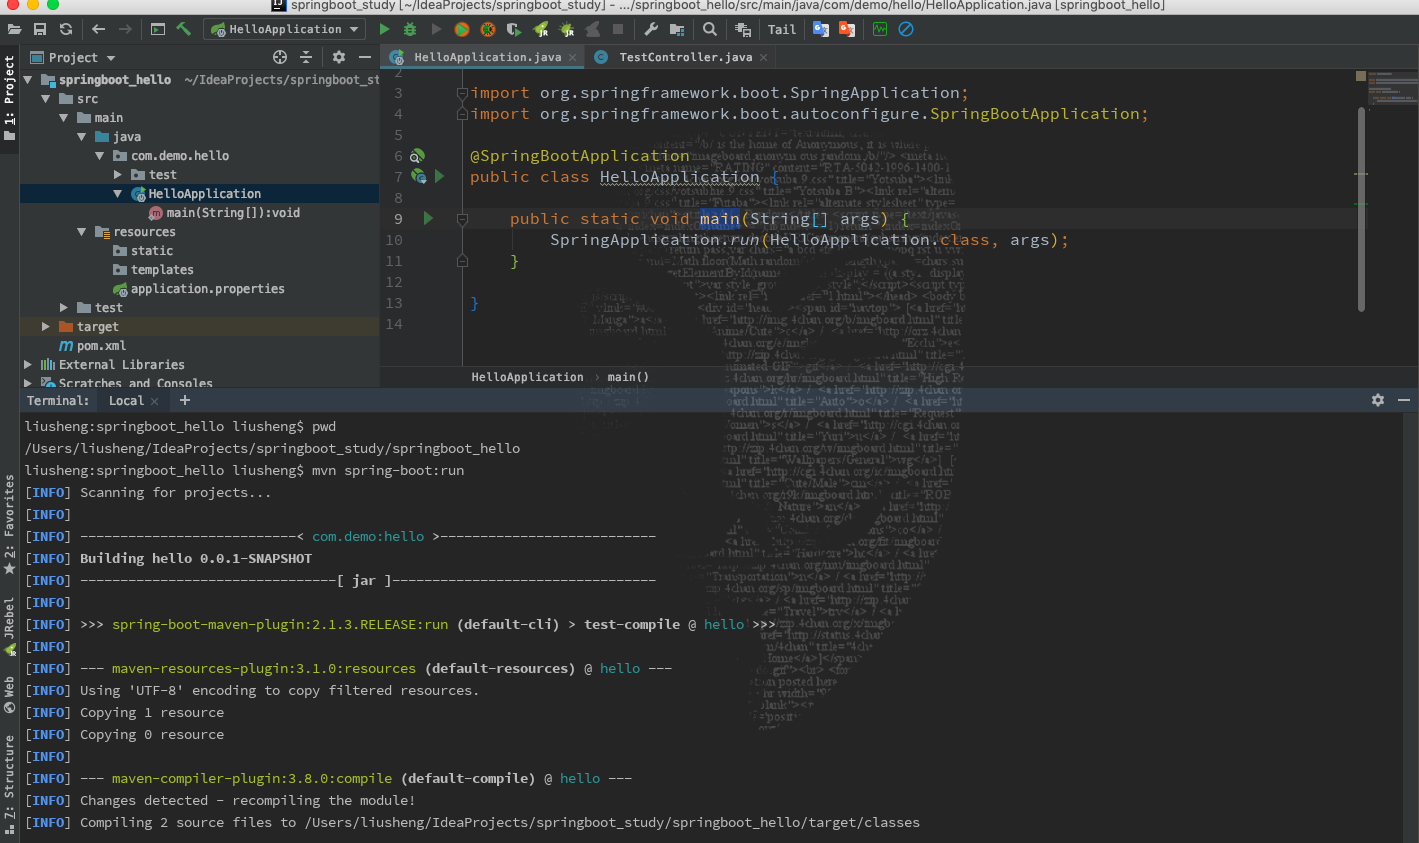Click Collapse All icon in Project panel
Screen dimensions: 1419x843
(x=306, y=57)
